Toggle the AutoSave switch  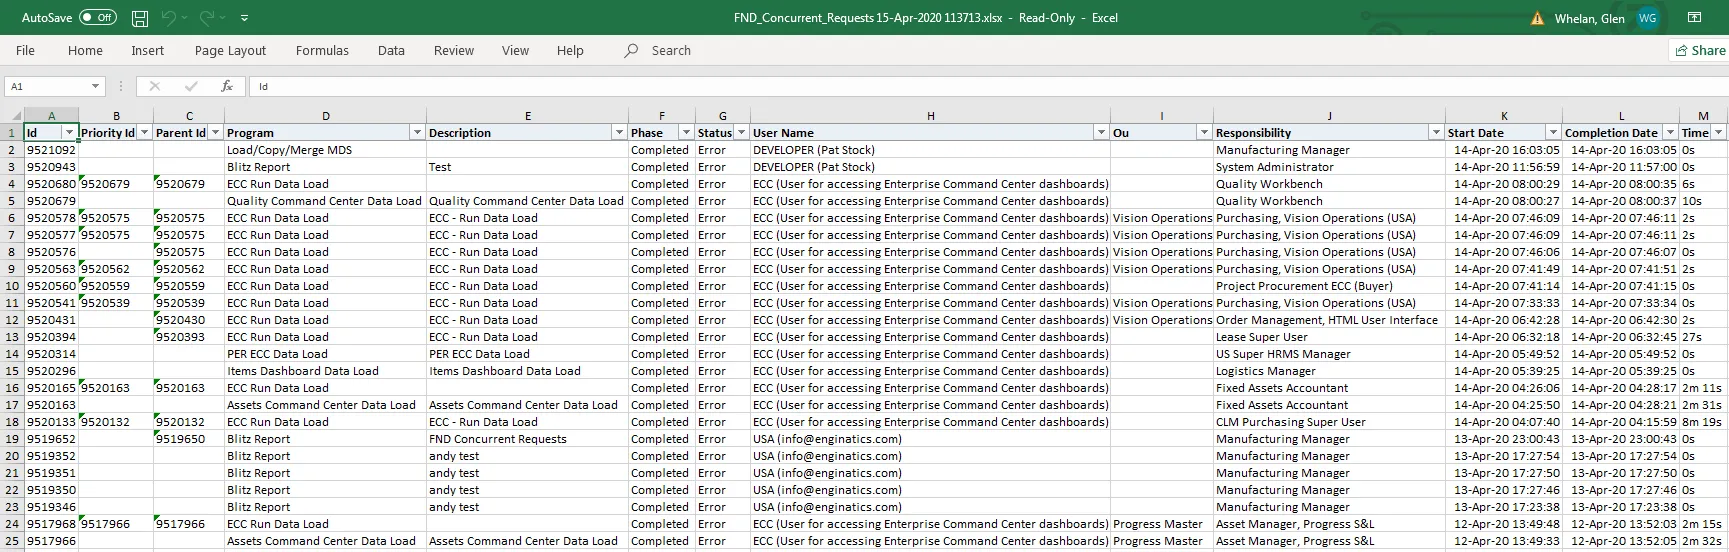(x=97, y=18)
